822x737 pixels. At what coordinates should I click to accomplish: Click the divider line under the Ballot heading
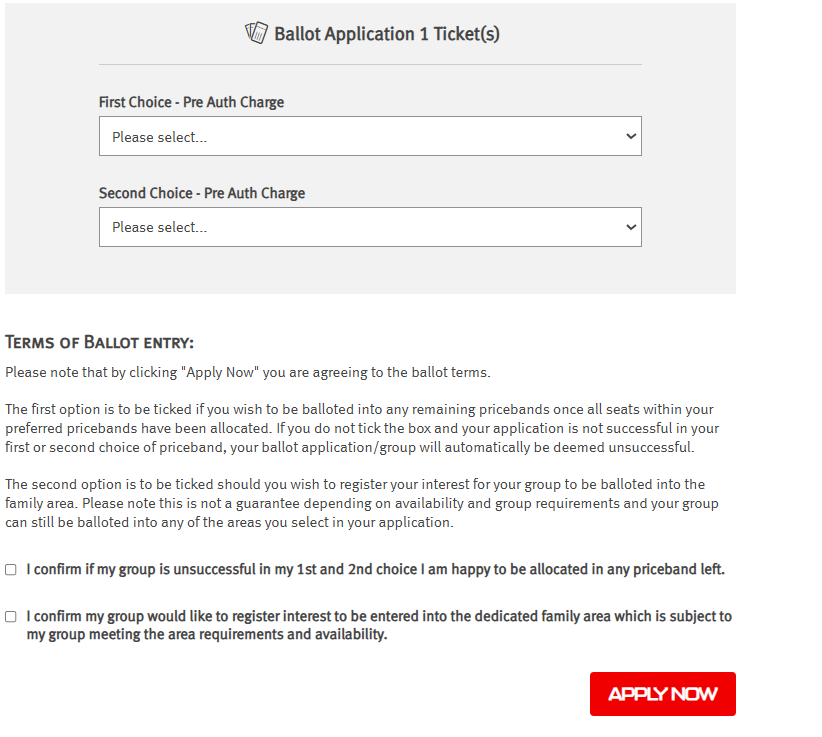370,64
